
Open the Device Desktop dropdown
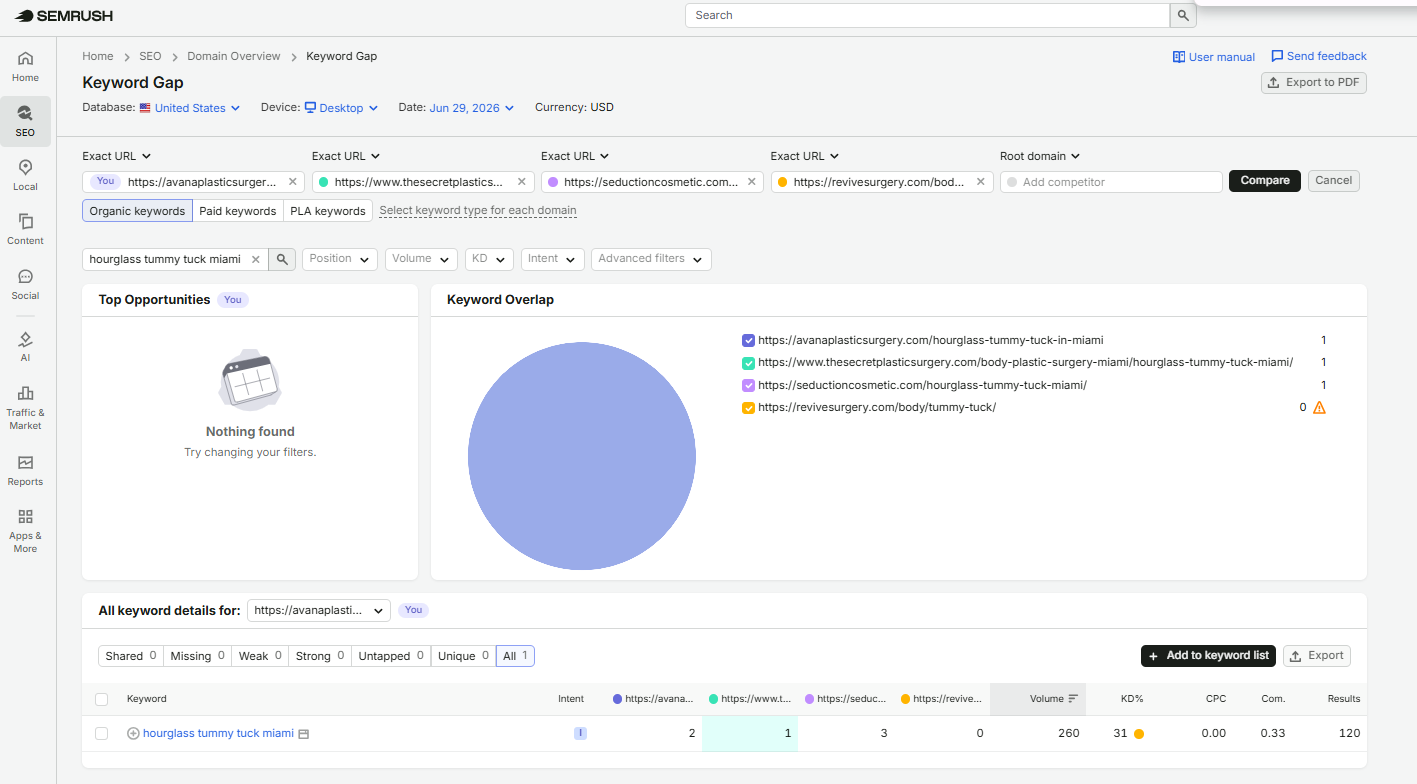click(x=341, y=108)
